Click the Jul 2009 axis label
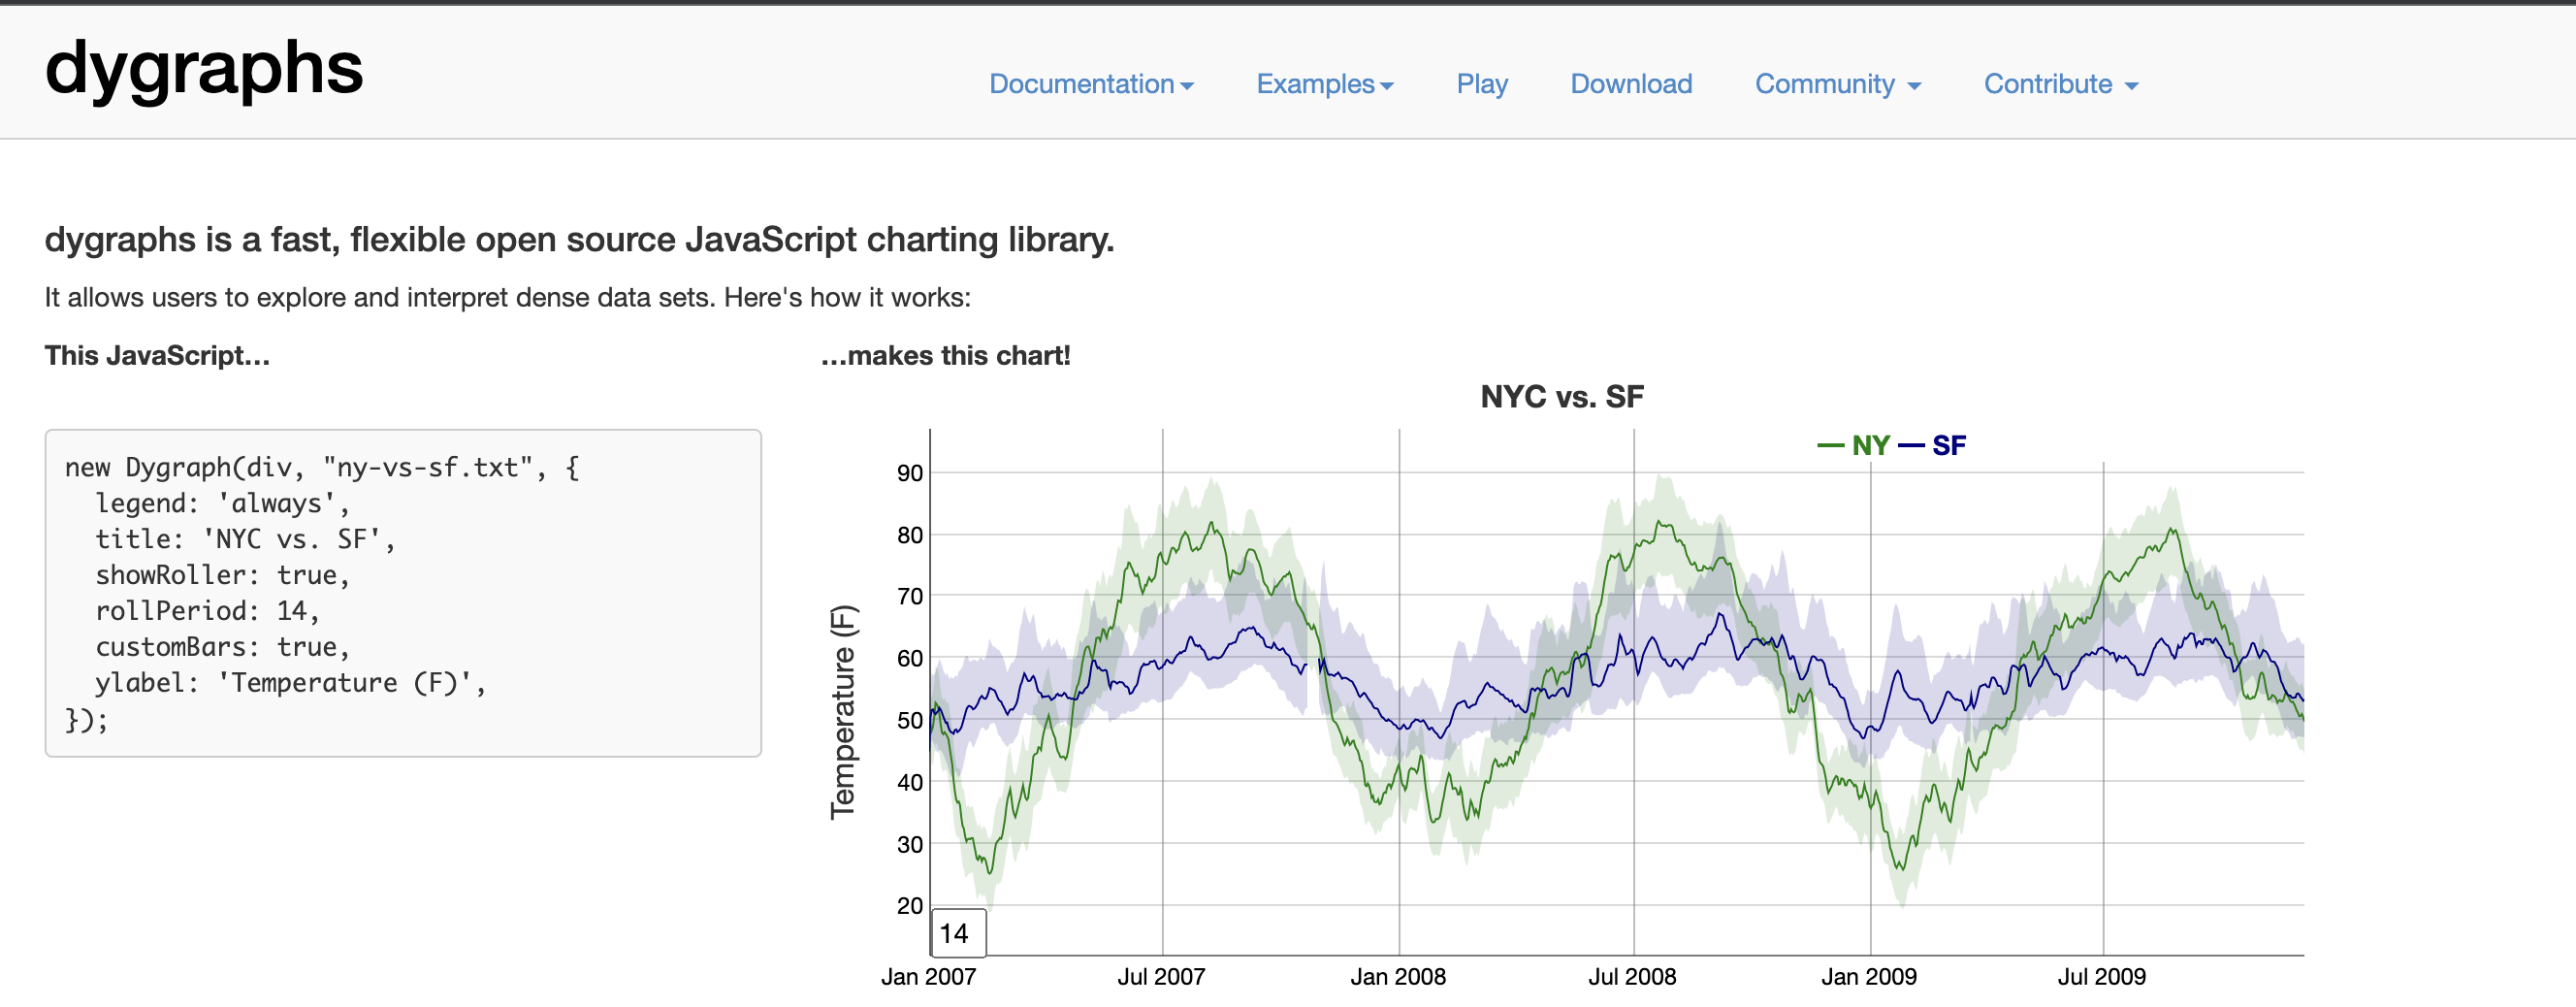The width and height of the screenshot is (2576, 1007). click(2102, 977)
